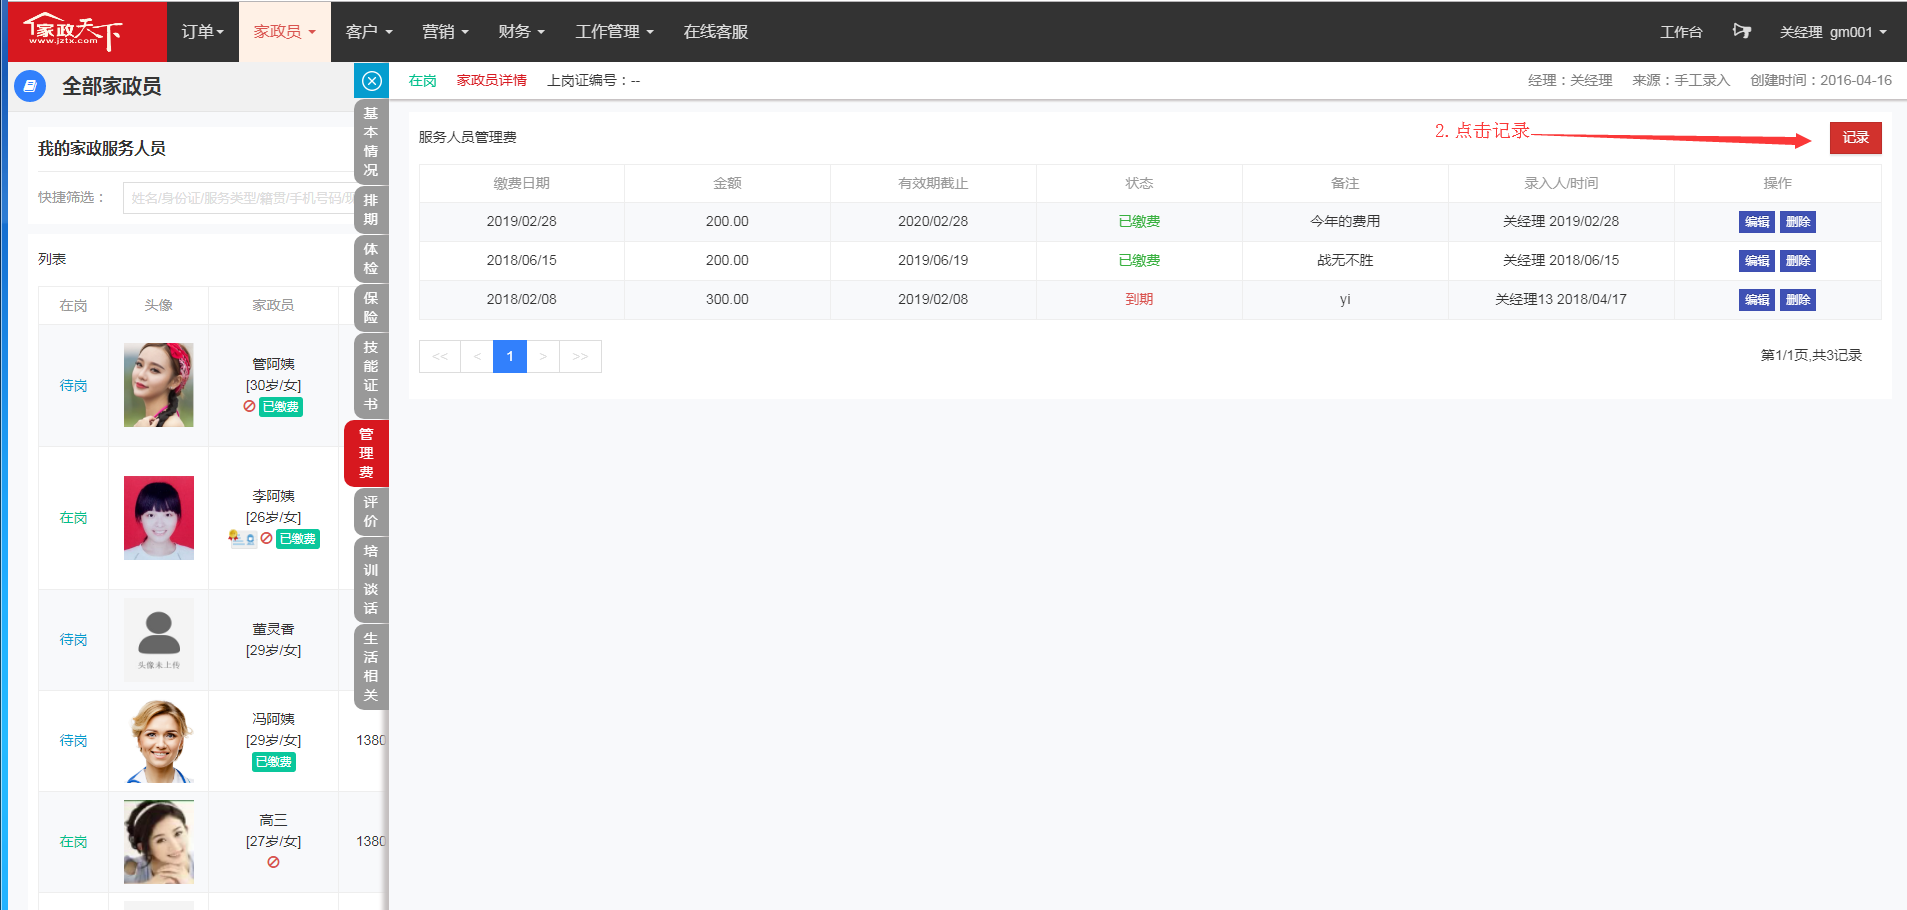Click 待岗 status link for 冯阿姨

point(73,741)
